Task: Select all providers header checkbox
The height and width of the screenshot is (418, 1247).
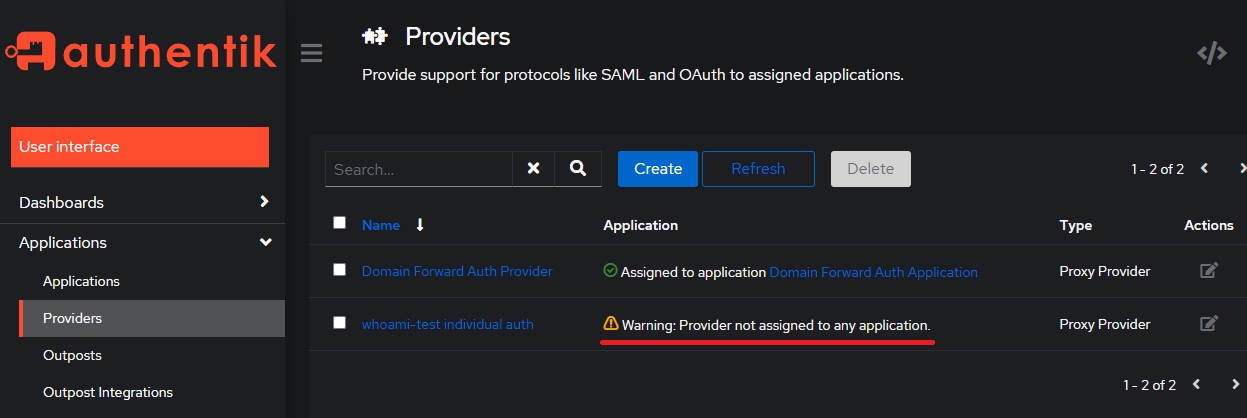Action: pos(340,223)
